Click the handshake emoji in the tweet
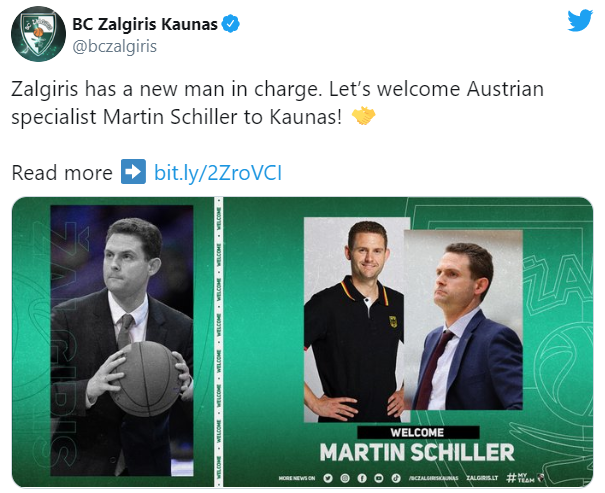This screenshot has height=493, width=605. point(364,116)
